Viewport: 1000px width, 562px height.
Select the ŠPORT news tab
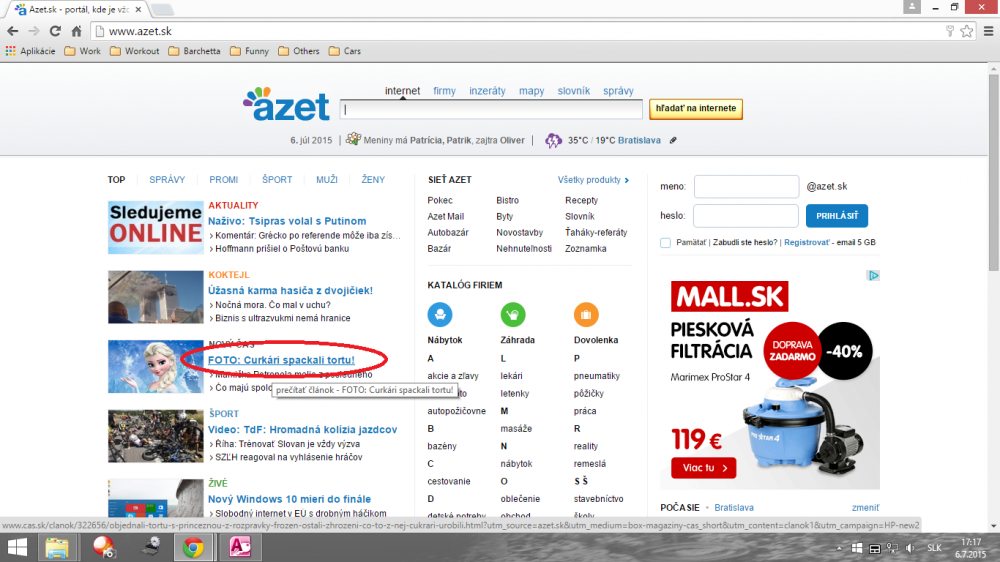[x=277, y=180]
